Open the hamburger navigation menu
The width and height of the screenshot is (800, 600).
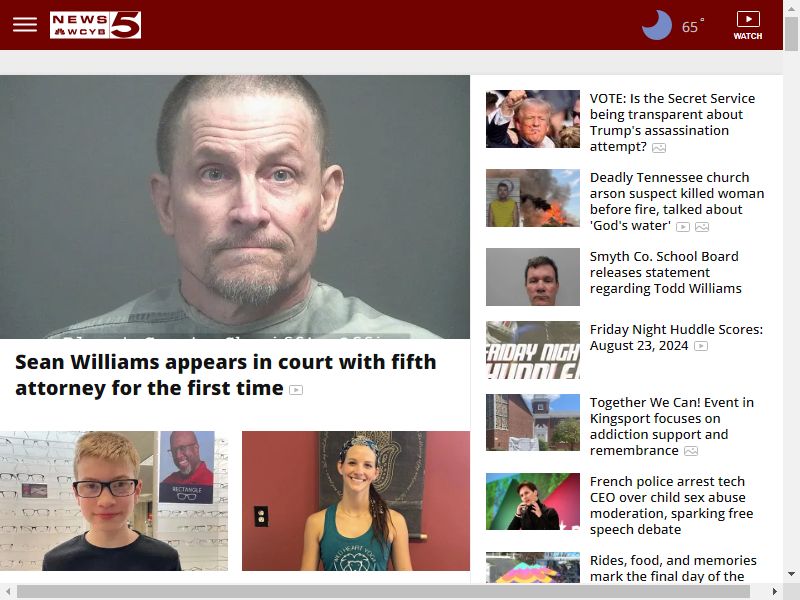25,24
